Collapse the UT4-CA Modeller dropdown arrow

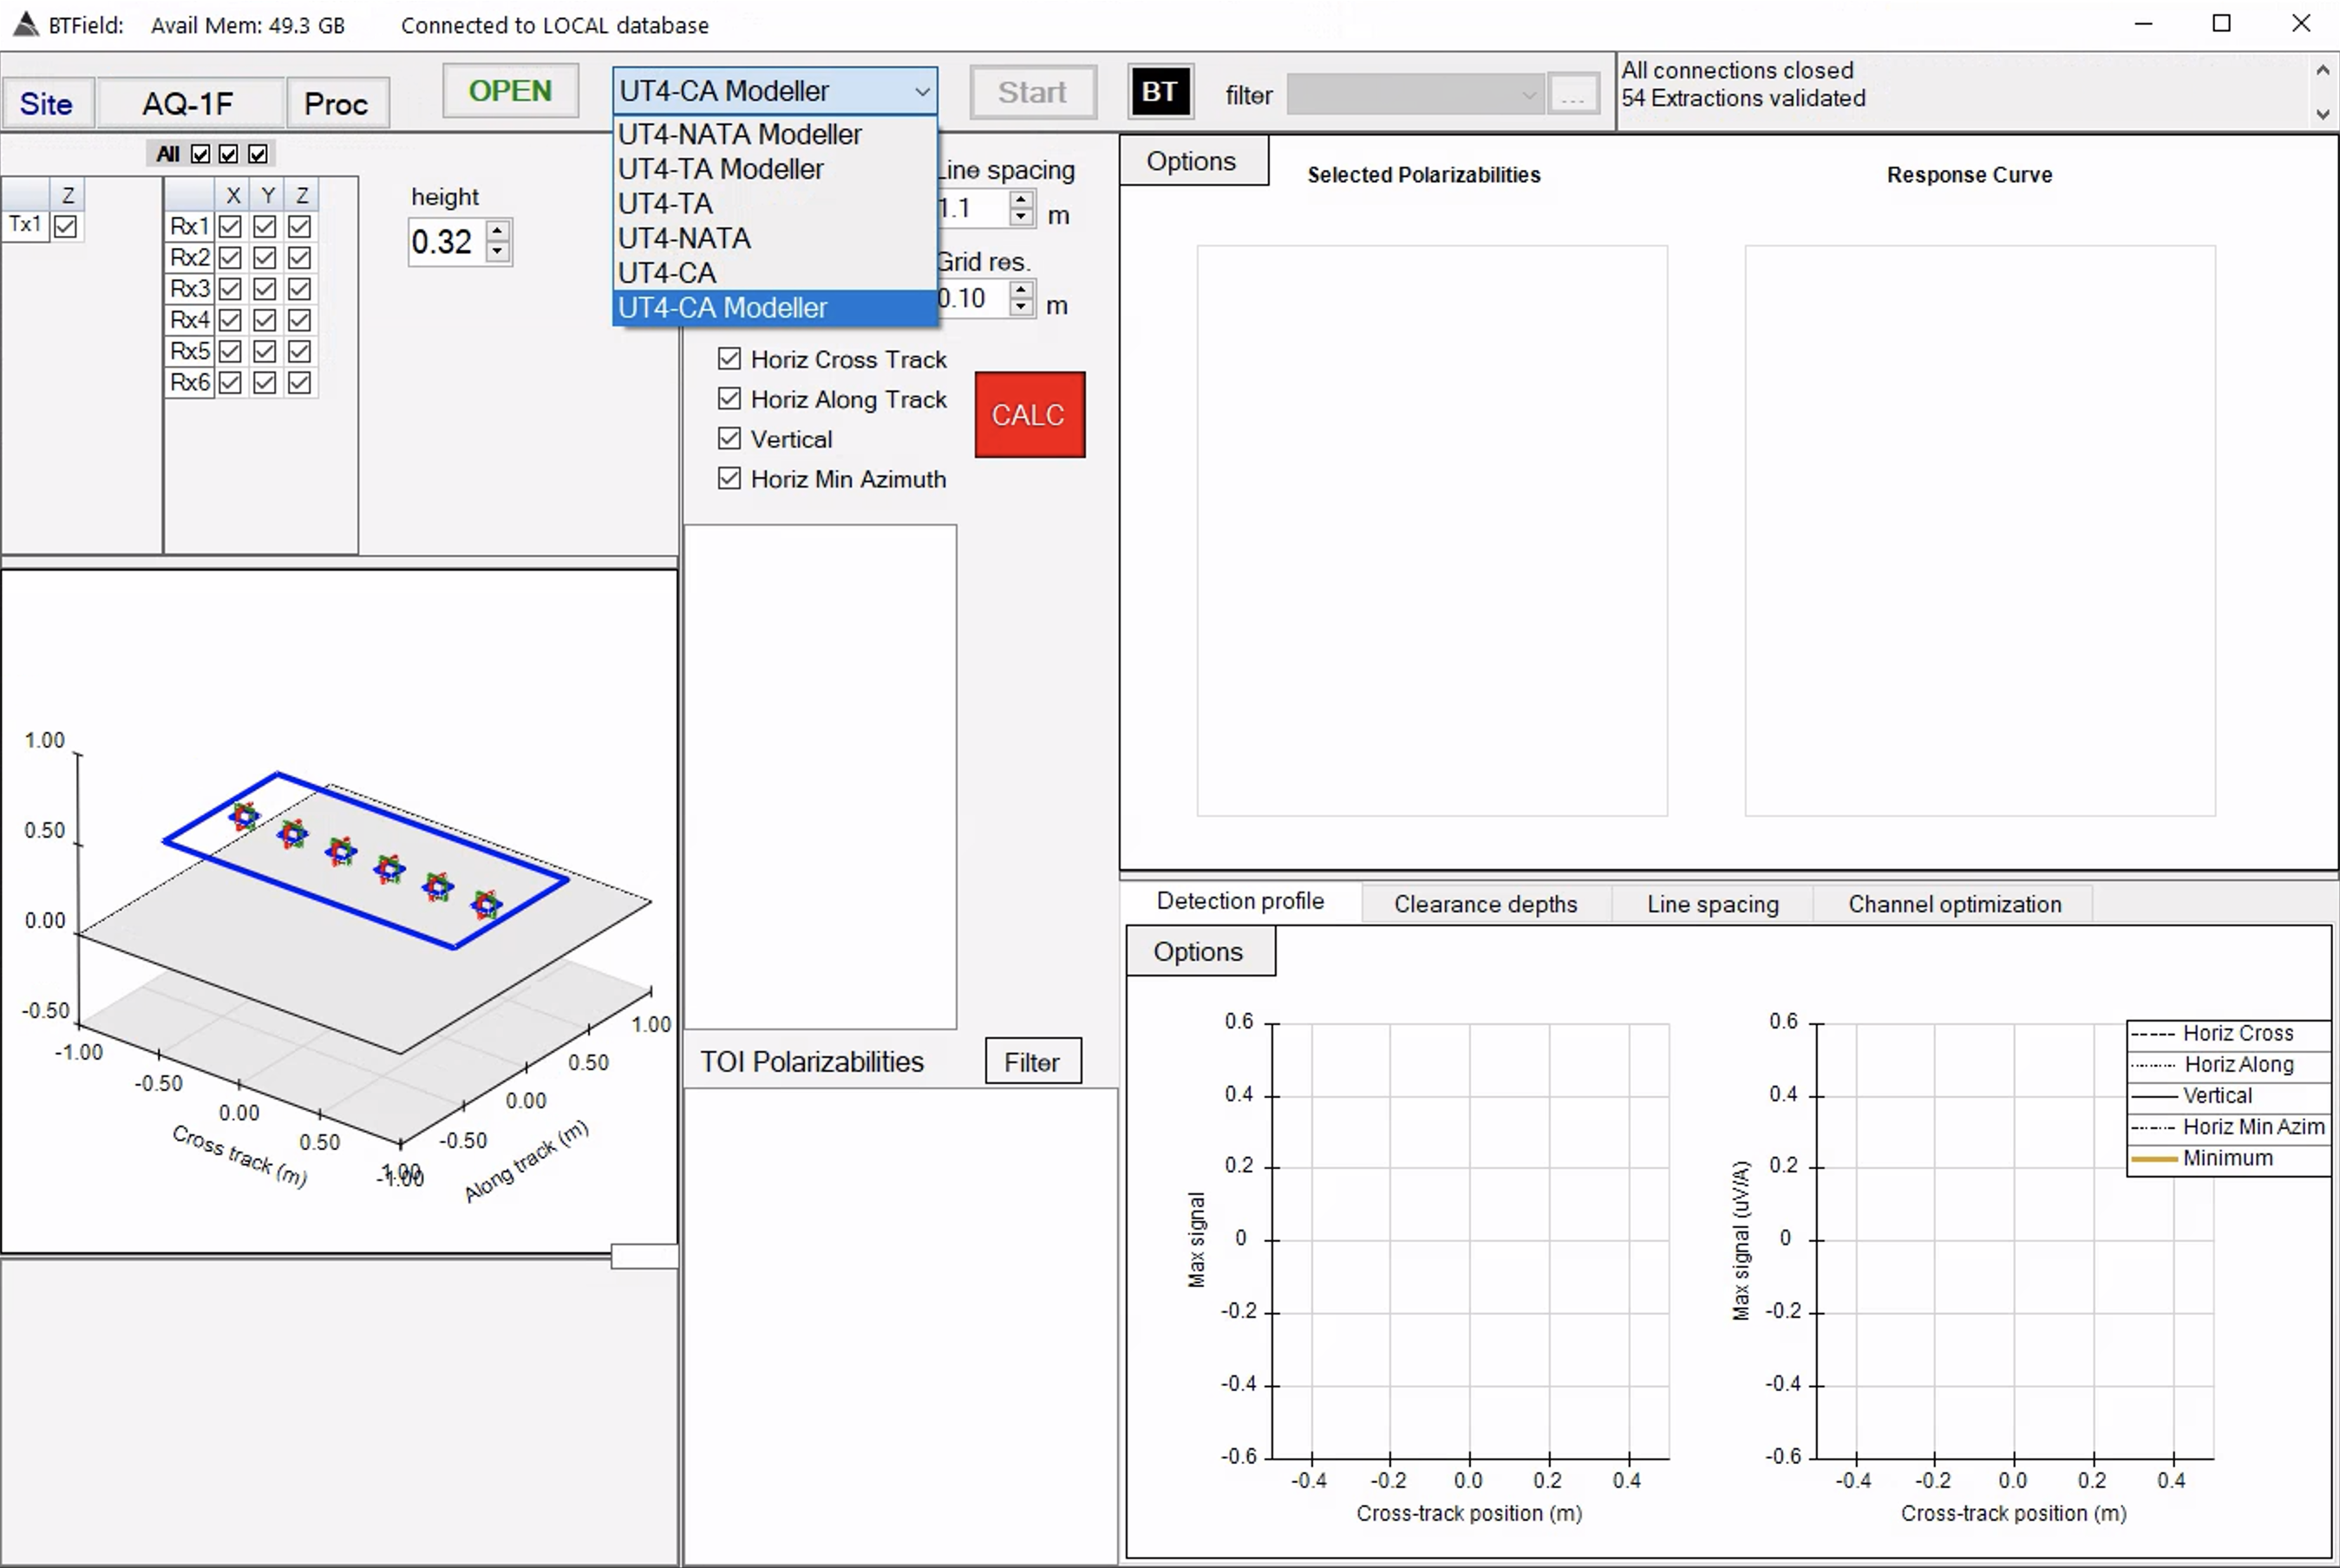(922, 92)
